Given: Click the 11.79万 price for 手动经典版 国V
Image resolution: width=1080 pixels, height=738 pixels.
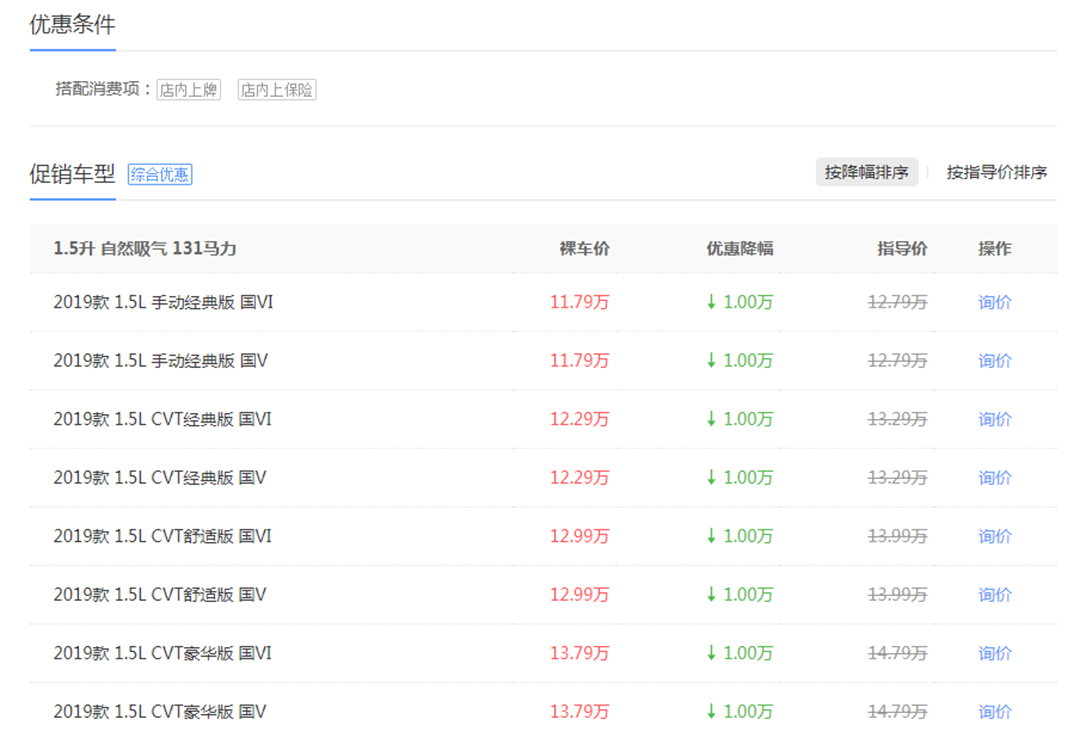Looking at the screenshot, I should (579, 361).
